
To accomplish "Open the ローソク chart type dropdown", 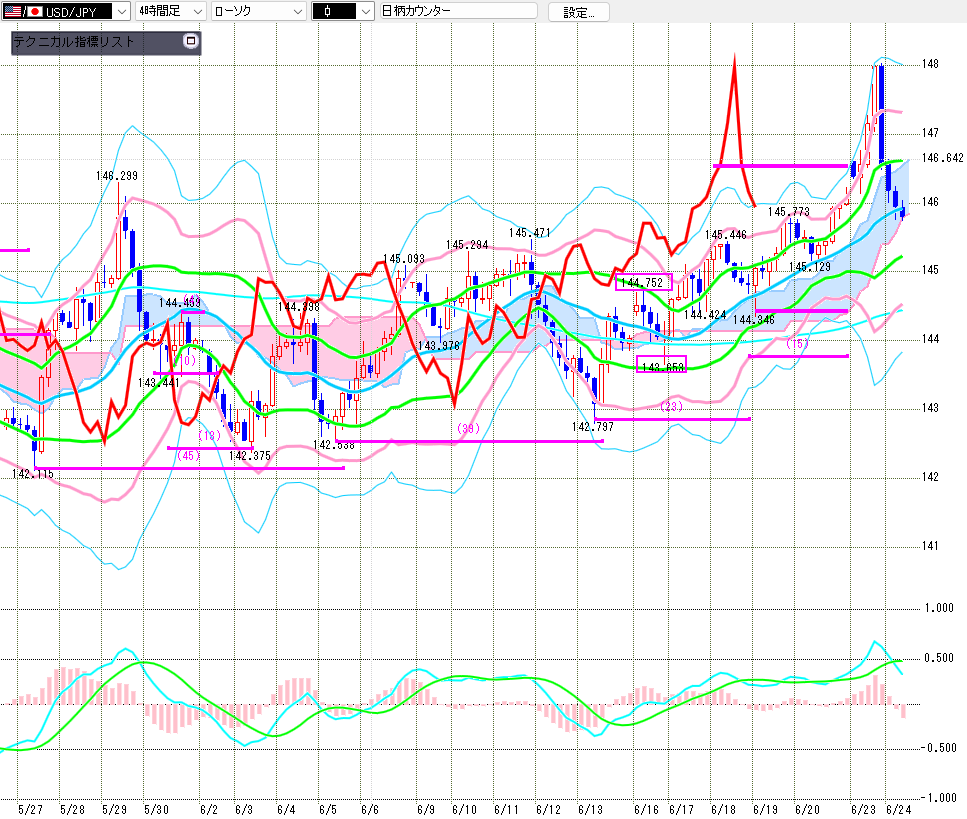I will point(258,11).
